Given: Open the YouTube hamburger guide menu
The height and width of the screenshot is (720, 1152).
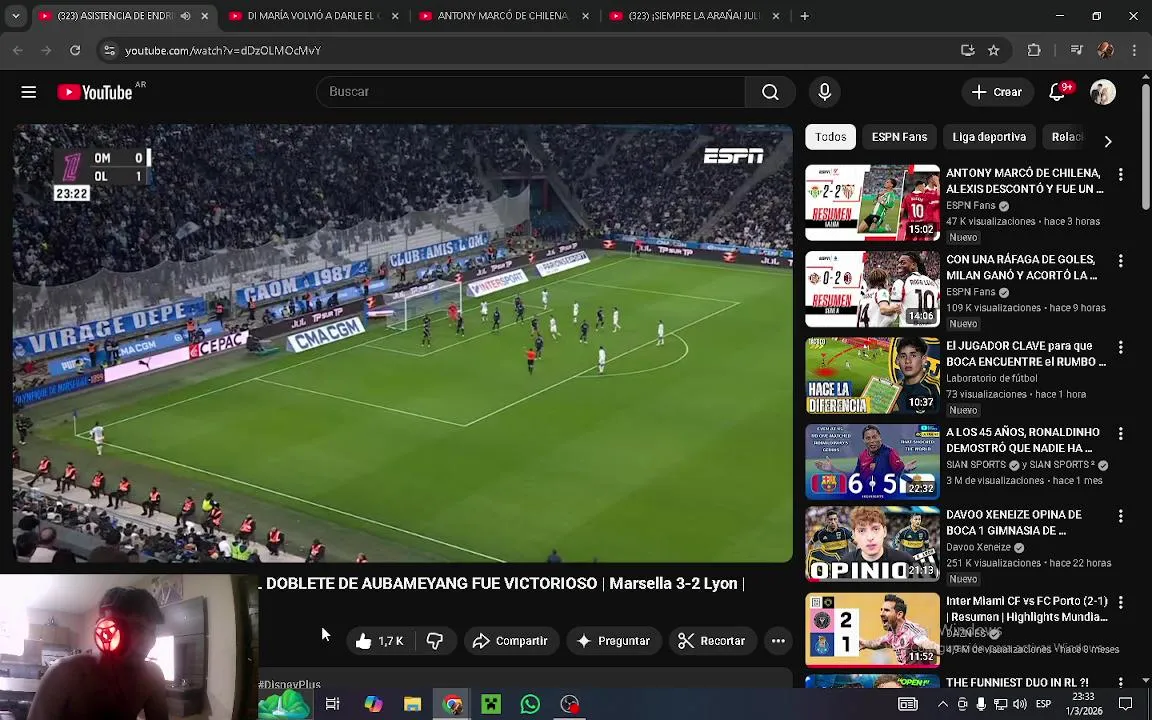Looking at the screenshot, I should point(29,92).
